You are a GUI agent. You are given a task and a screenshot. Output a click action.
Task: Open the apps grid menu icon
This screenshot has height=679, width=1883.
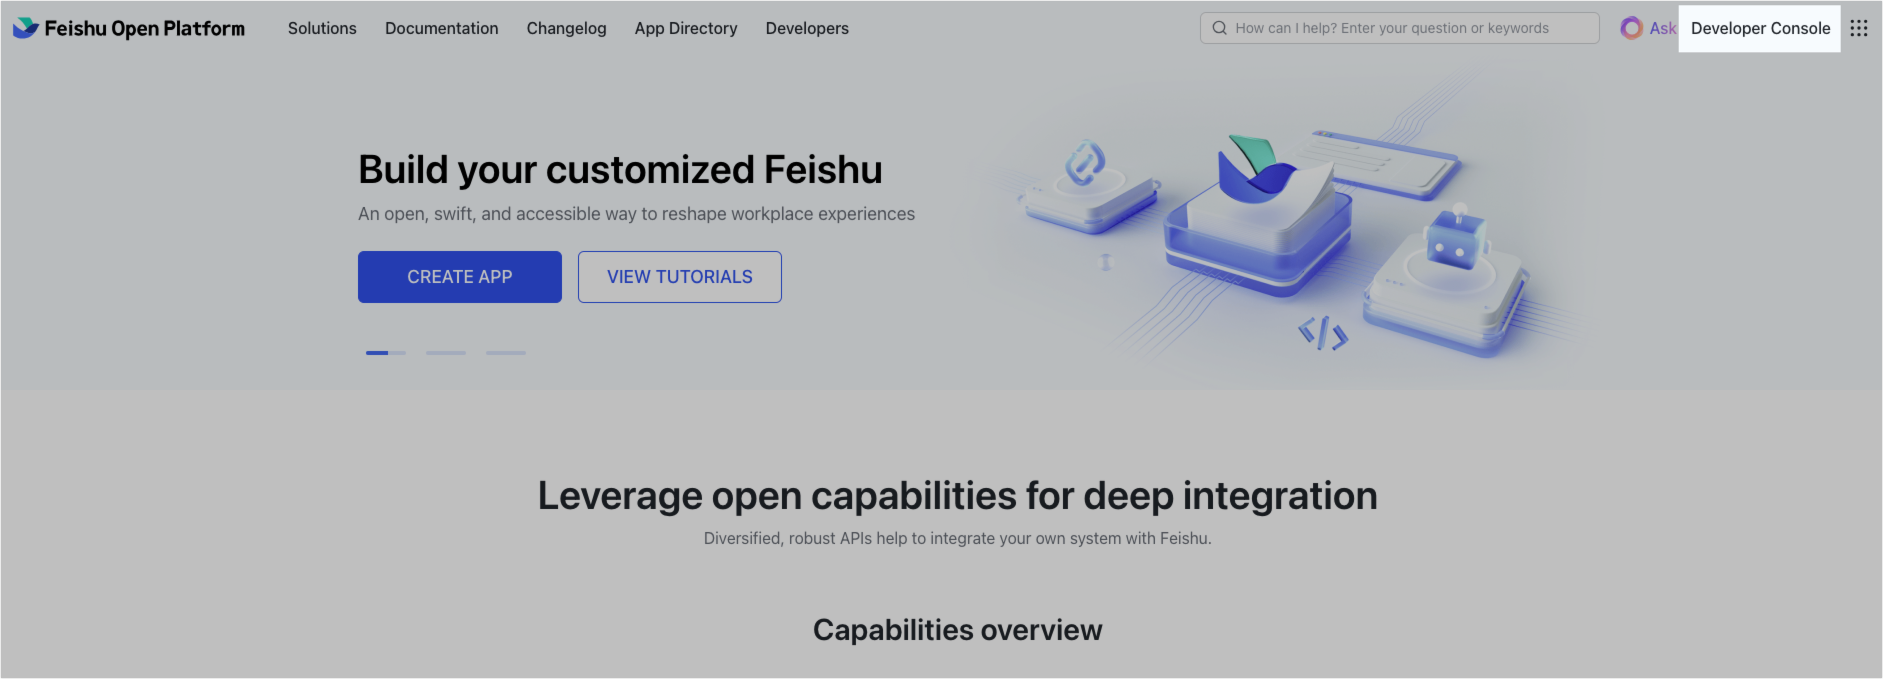click(x=1859, y=28)
